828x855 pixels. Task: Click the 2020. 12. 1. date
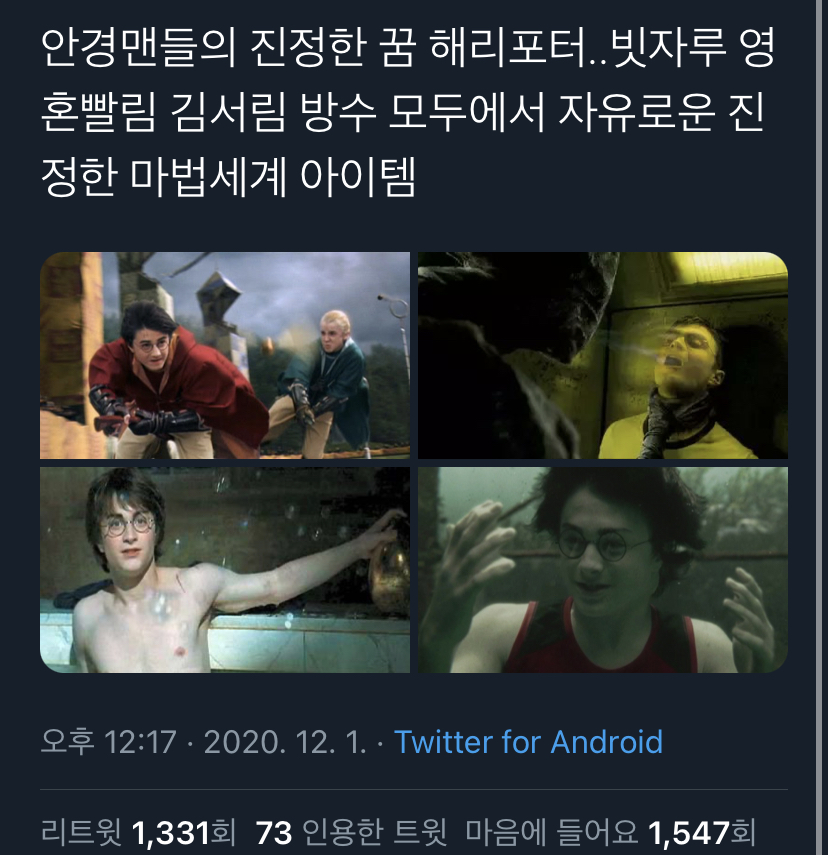coord(285,742)
